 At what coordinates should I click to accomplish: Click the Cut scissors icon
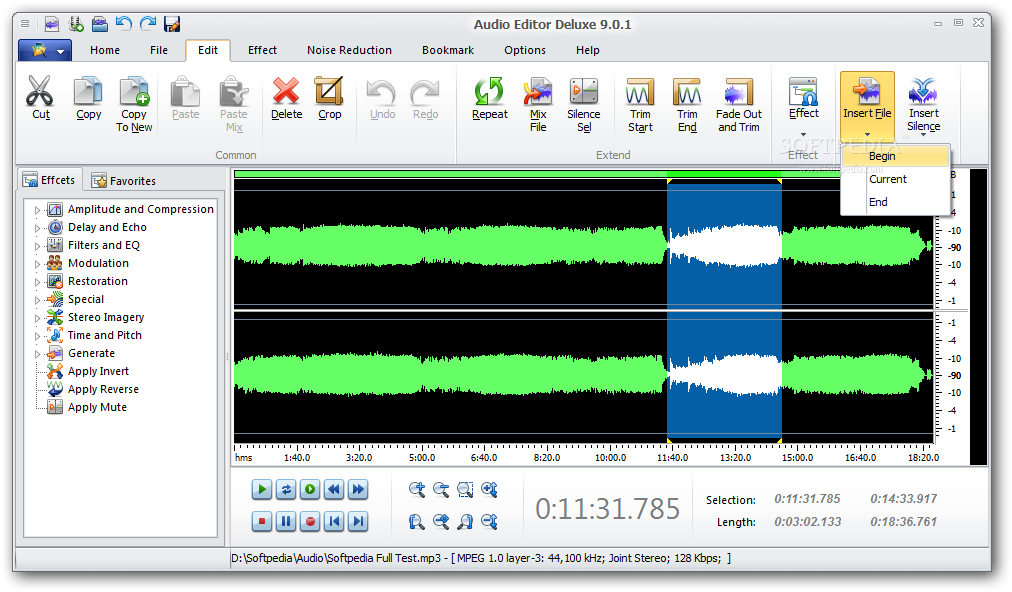coord(40,90)
